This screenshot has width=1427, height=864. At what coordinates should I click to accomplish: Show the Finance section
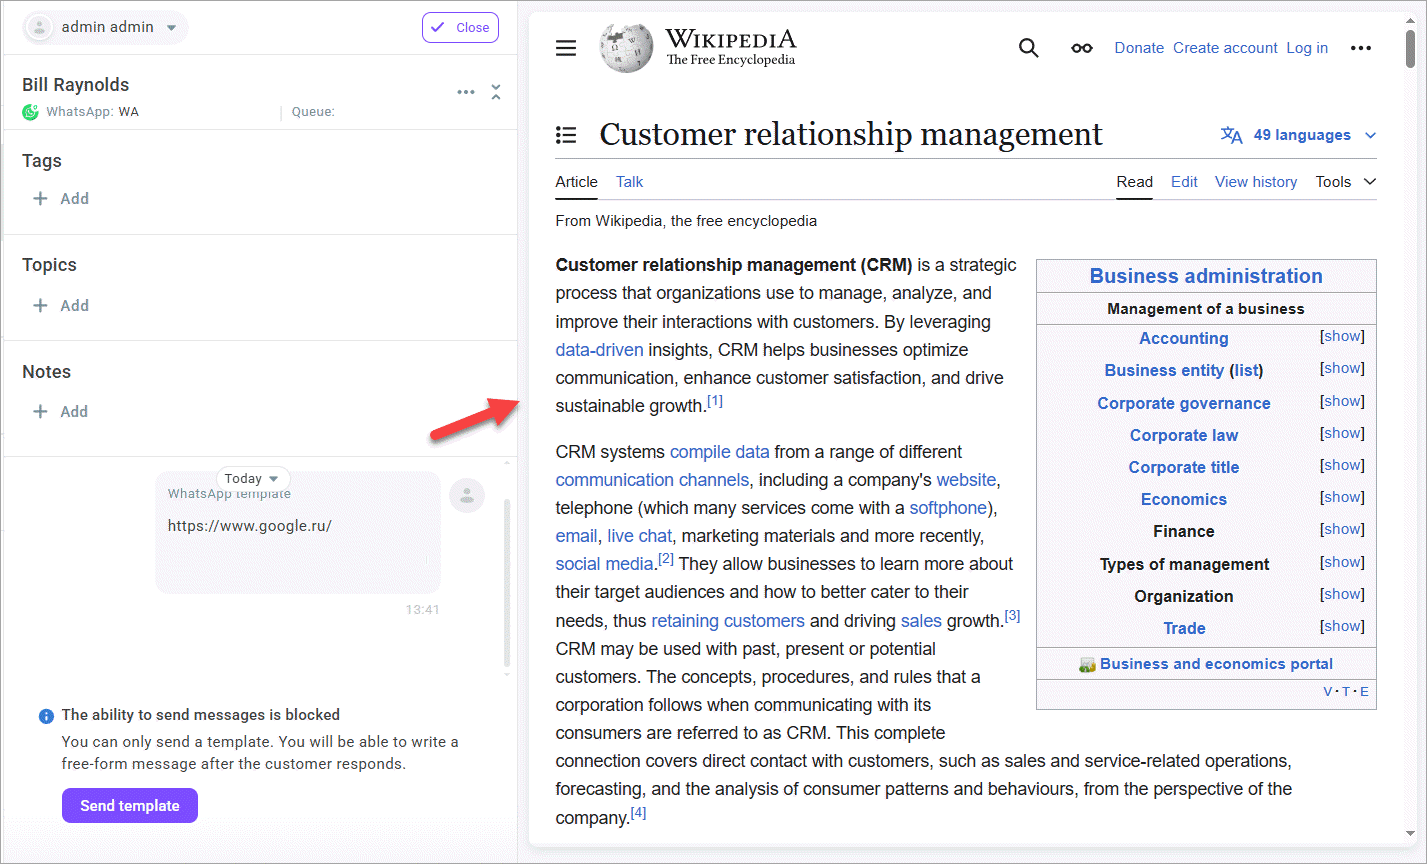[x=1342, y=530]
